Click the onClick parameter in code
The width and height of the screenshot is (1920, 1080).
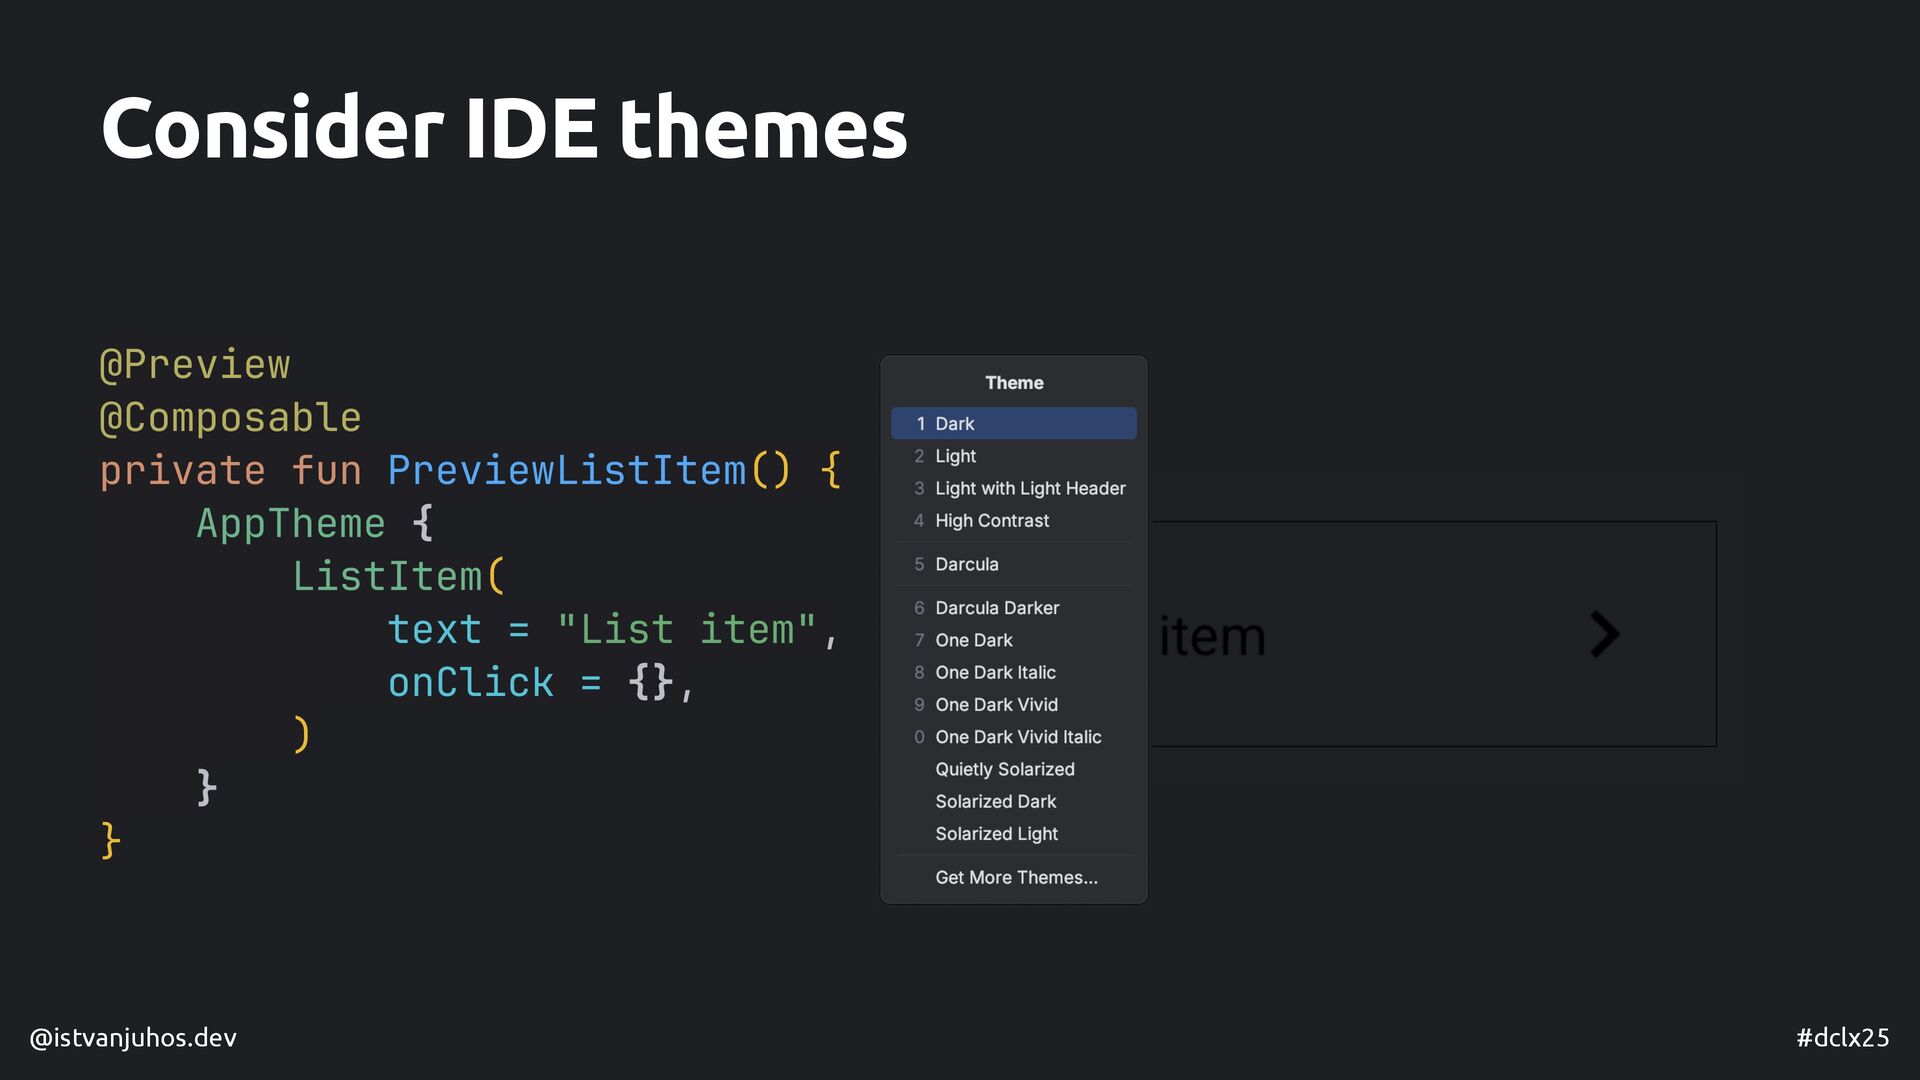(x=470, y=682)
